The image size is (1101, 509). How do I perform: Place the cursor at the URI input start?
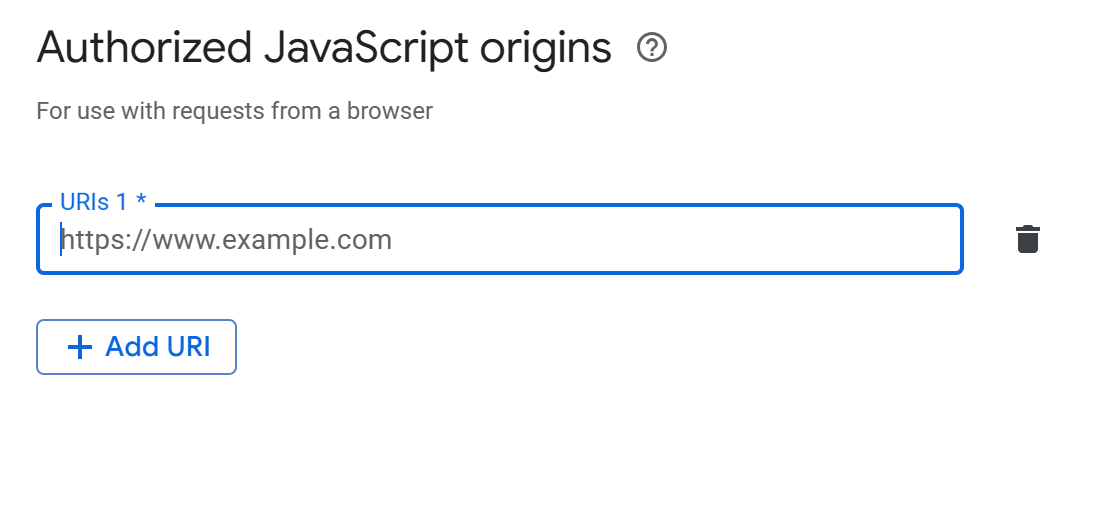point(62,240)
